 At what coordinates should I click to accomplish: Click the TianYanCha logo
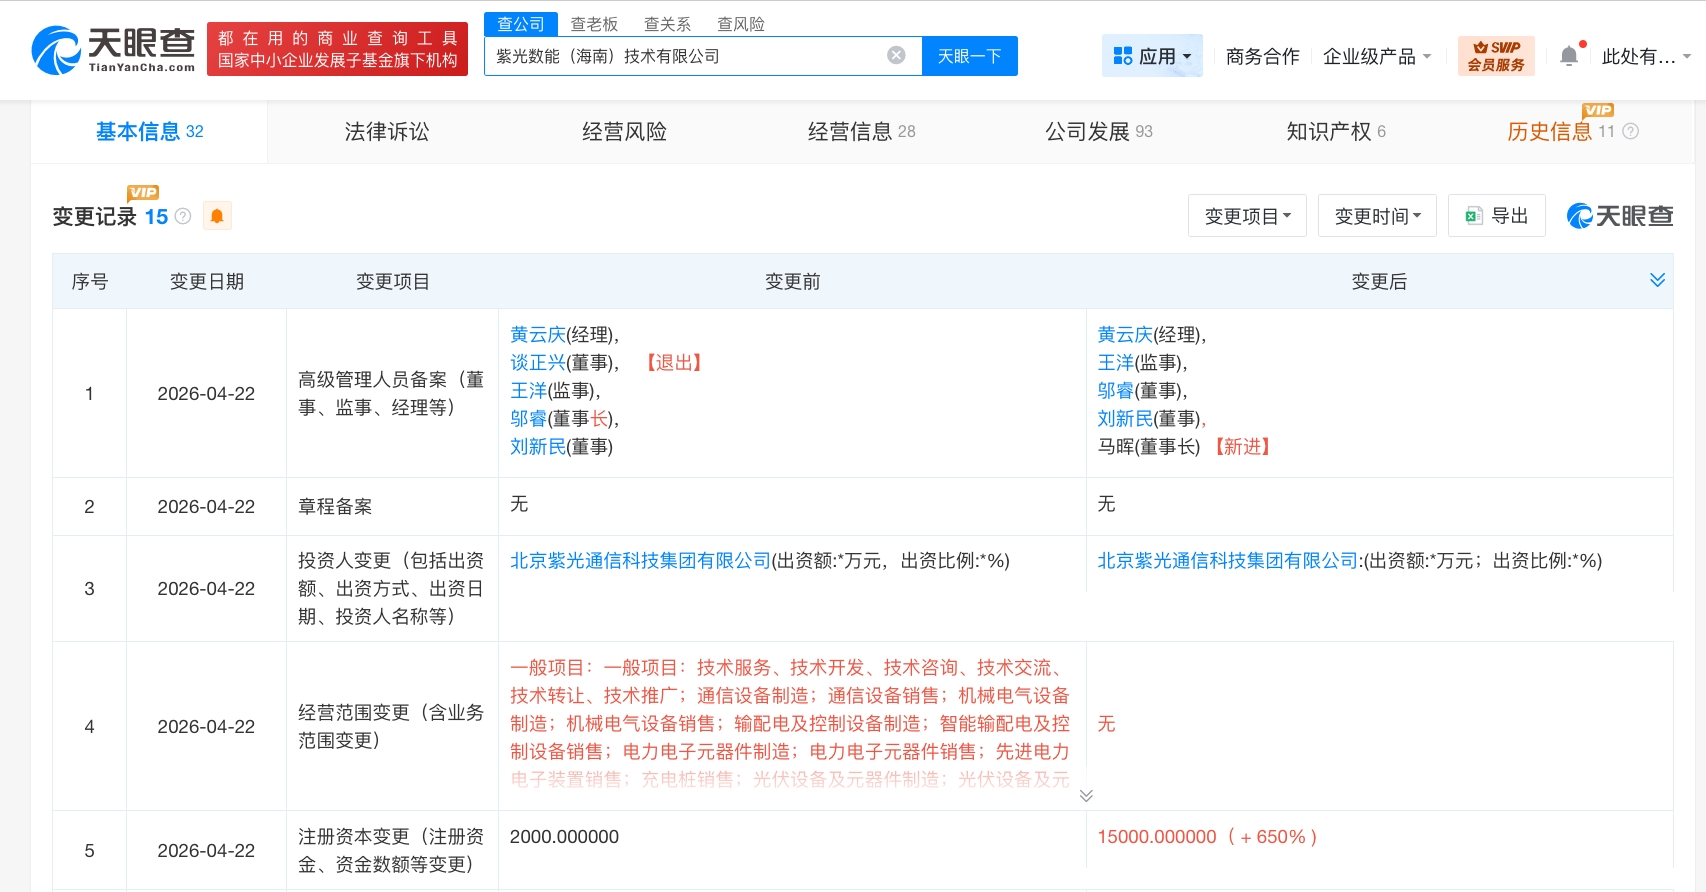click(113, 50)
